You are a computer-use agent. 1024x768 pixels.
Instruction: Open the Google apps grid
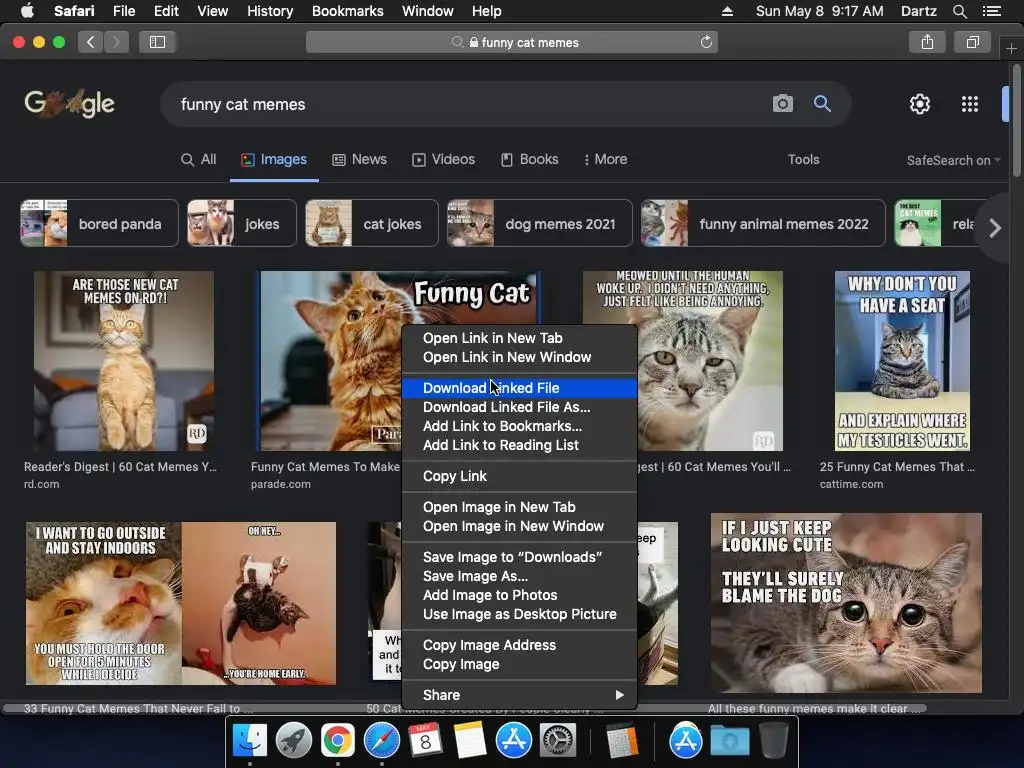[970, 104]
